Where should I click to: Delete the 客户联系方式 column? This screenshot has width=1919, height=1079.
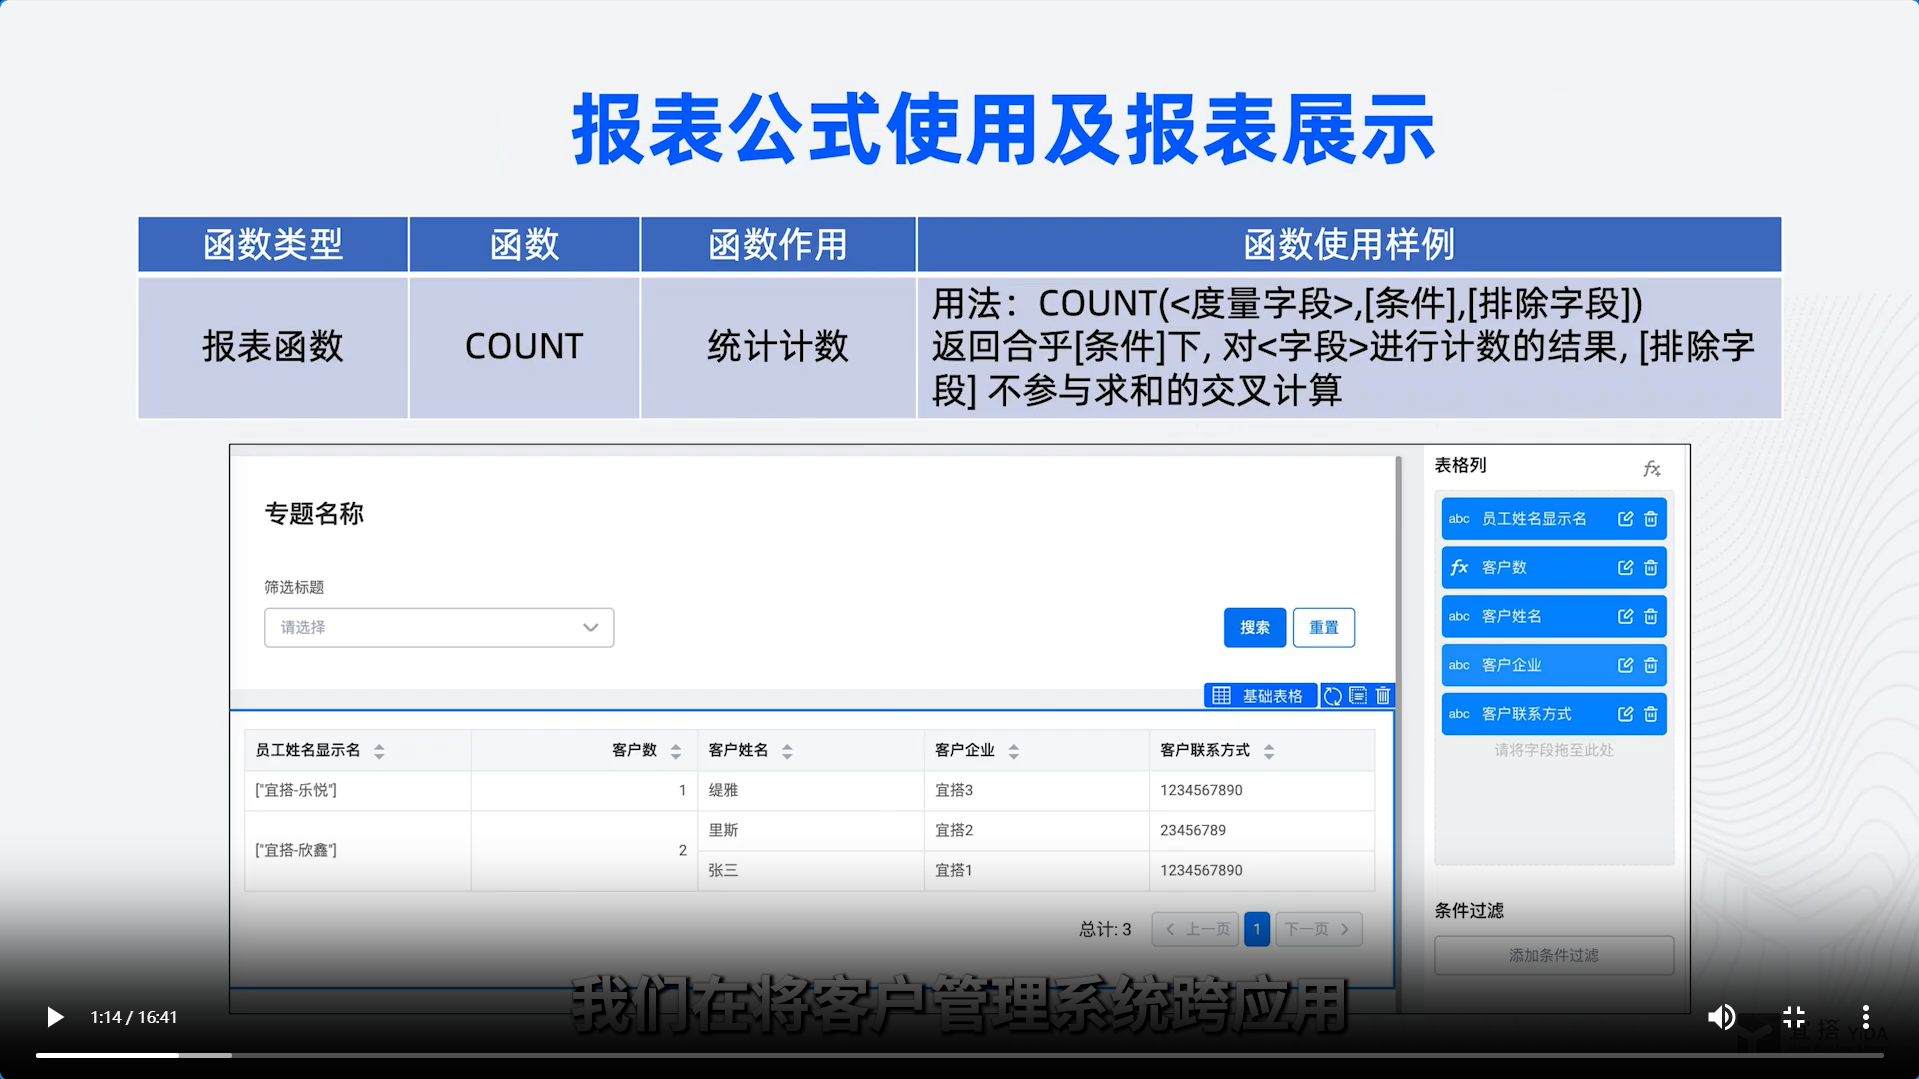pos(1651,714)
